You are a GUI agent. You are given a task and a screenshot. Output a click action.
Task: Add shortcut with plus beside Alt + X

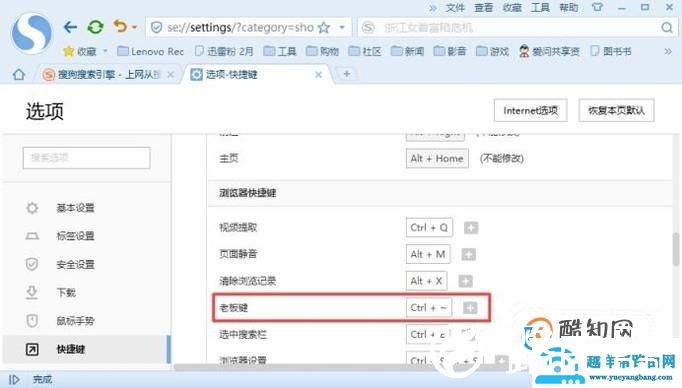[x=465, y=281]
